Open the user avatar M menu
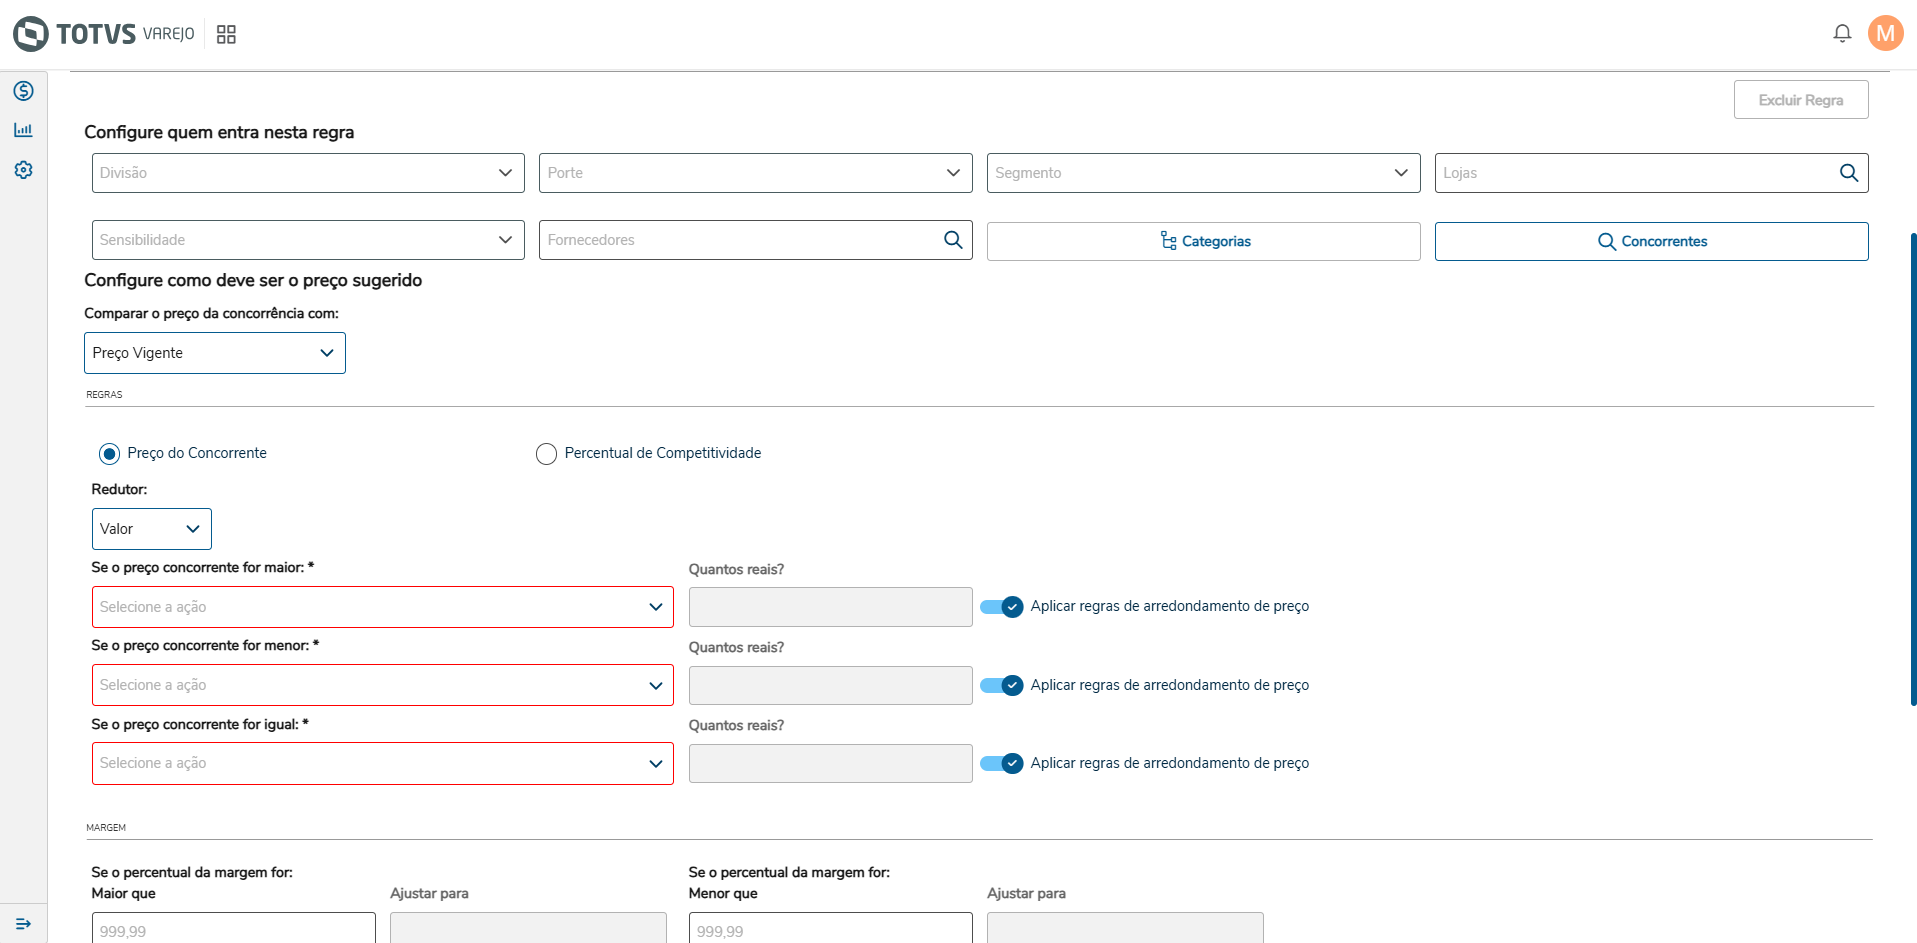The image size is (1917, 943). pyautogui.click(x=1885, y=34)
